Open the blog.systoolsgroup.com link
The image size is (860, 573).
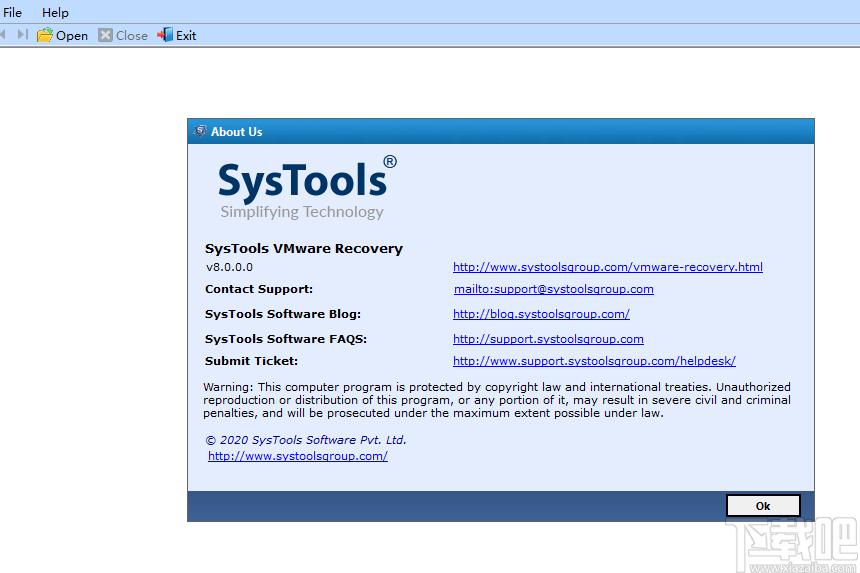point(541,314)
